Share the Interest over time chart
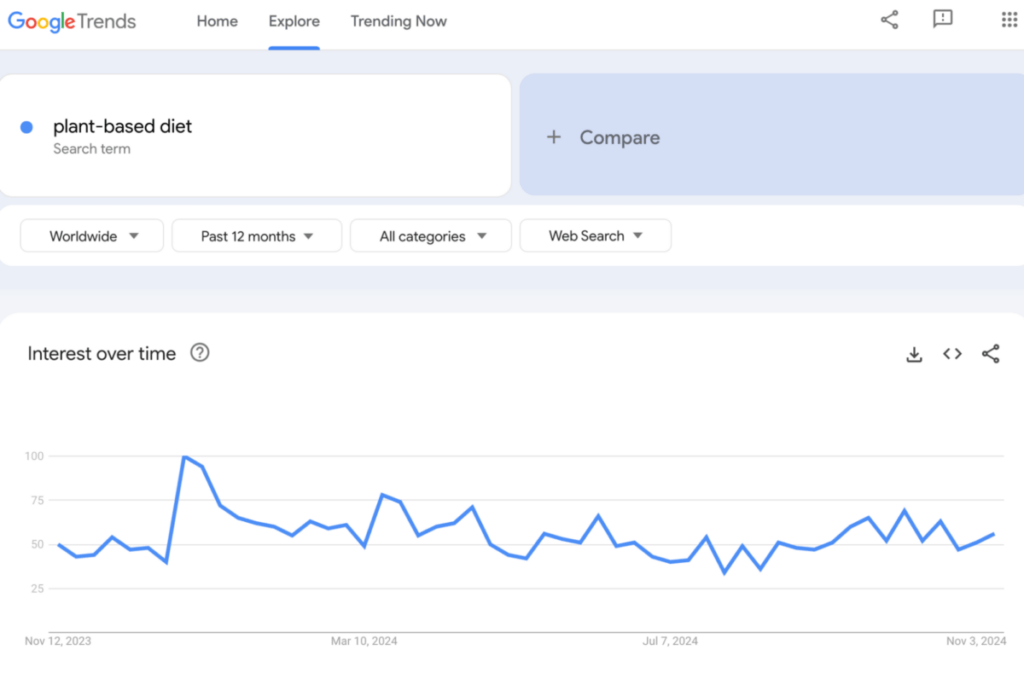 pos(991,354)
